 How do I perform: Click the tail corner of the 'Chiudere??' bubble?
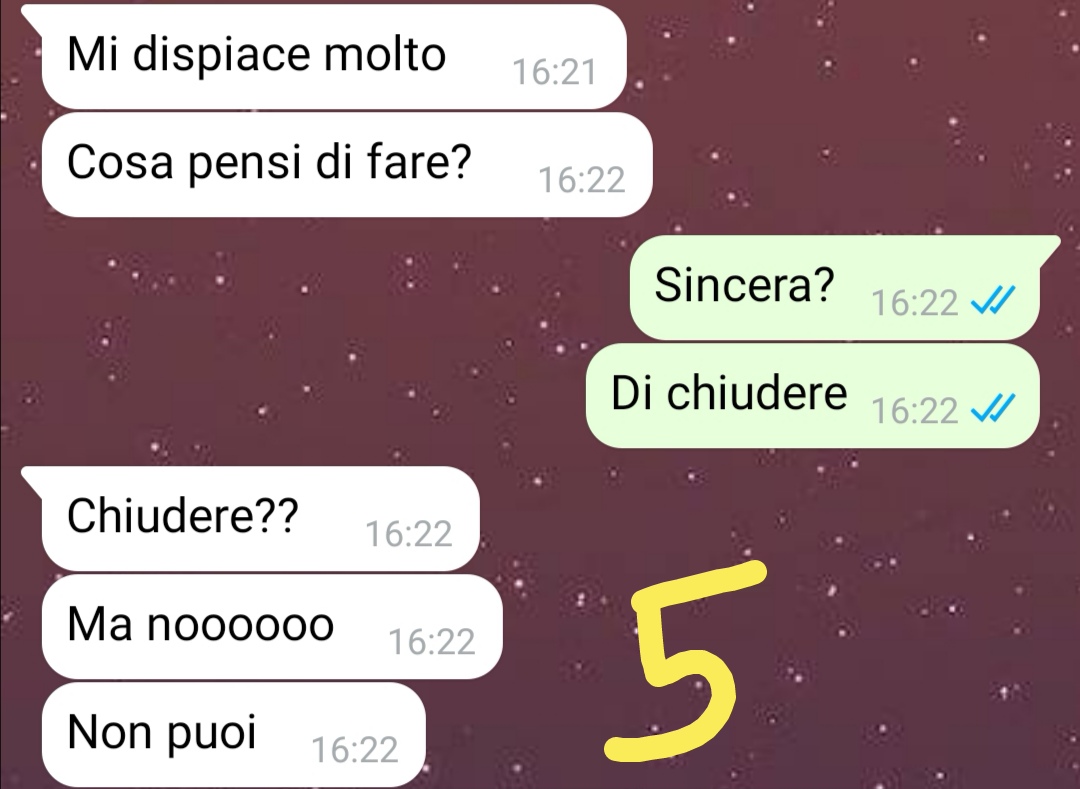pos(32,476)
